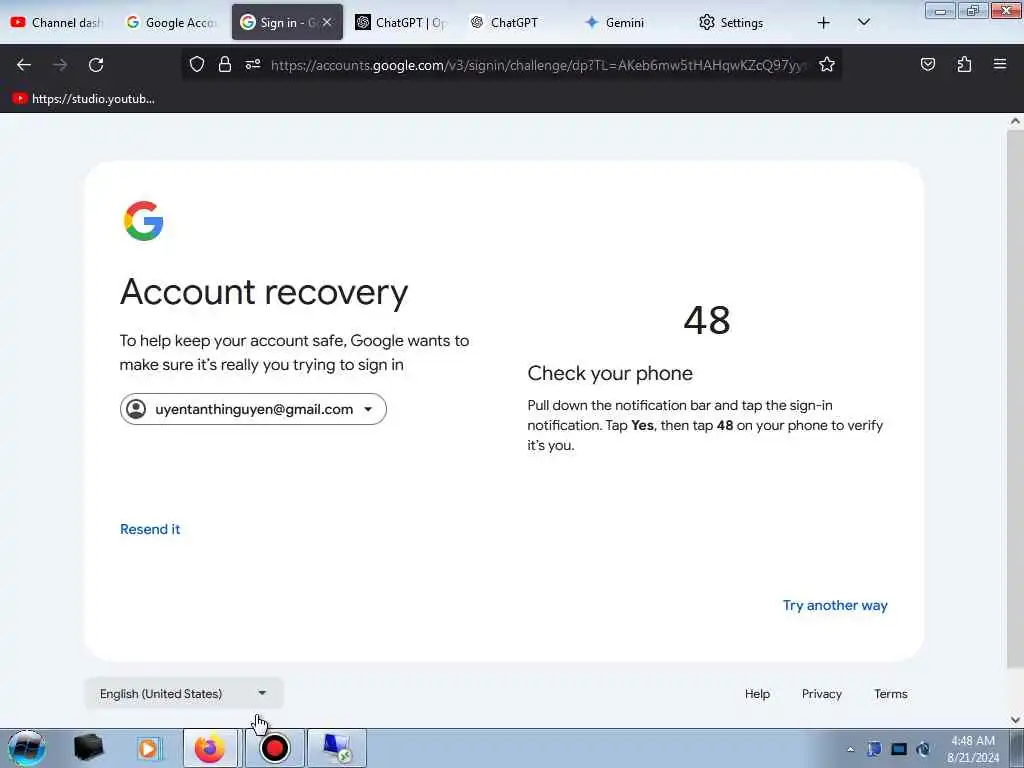Reload the current page
This screenshot has width=1024, height=768.
[x=96, y=65]
